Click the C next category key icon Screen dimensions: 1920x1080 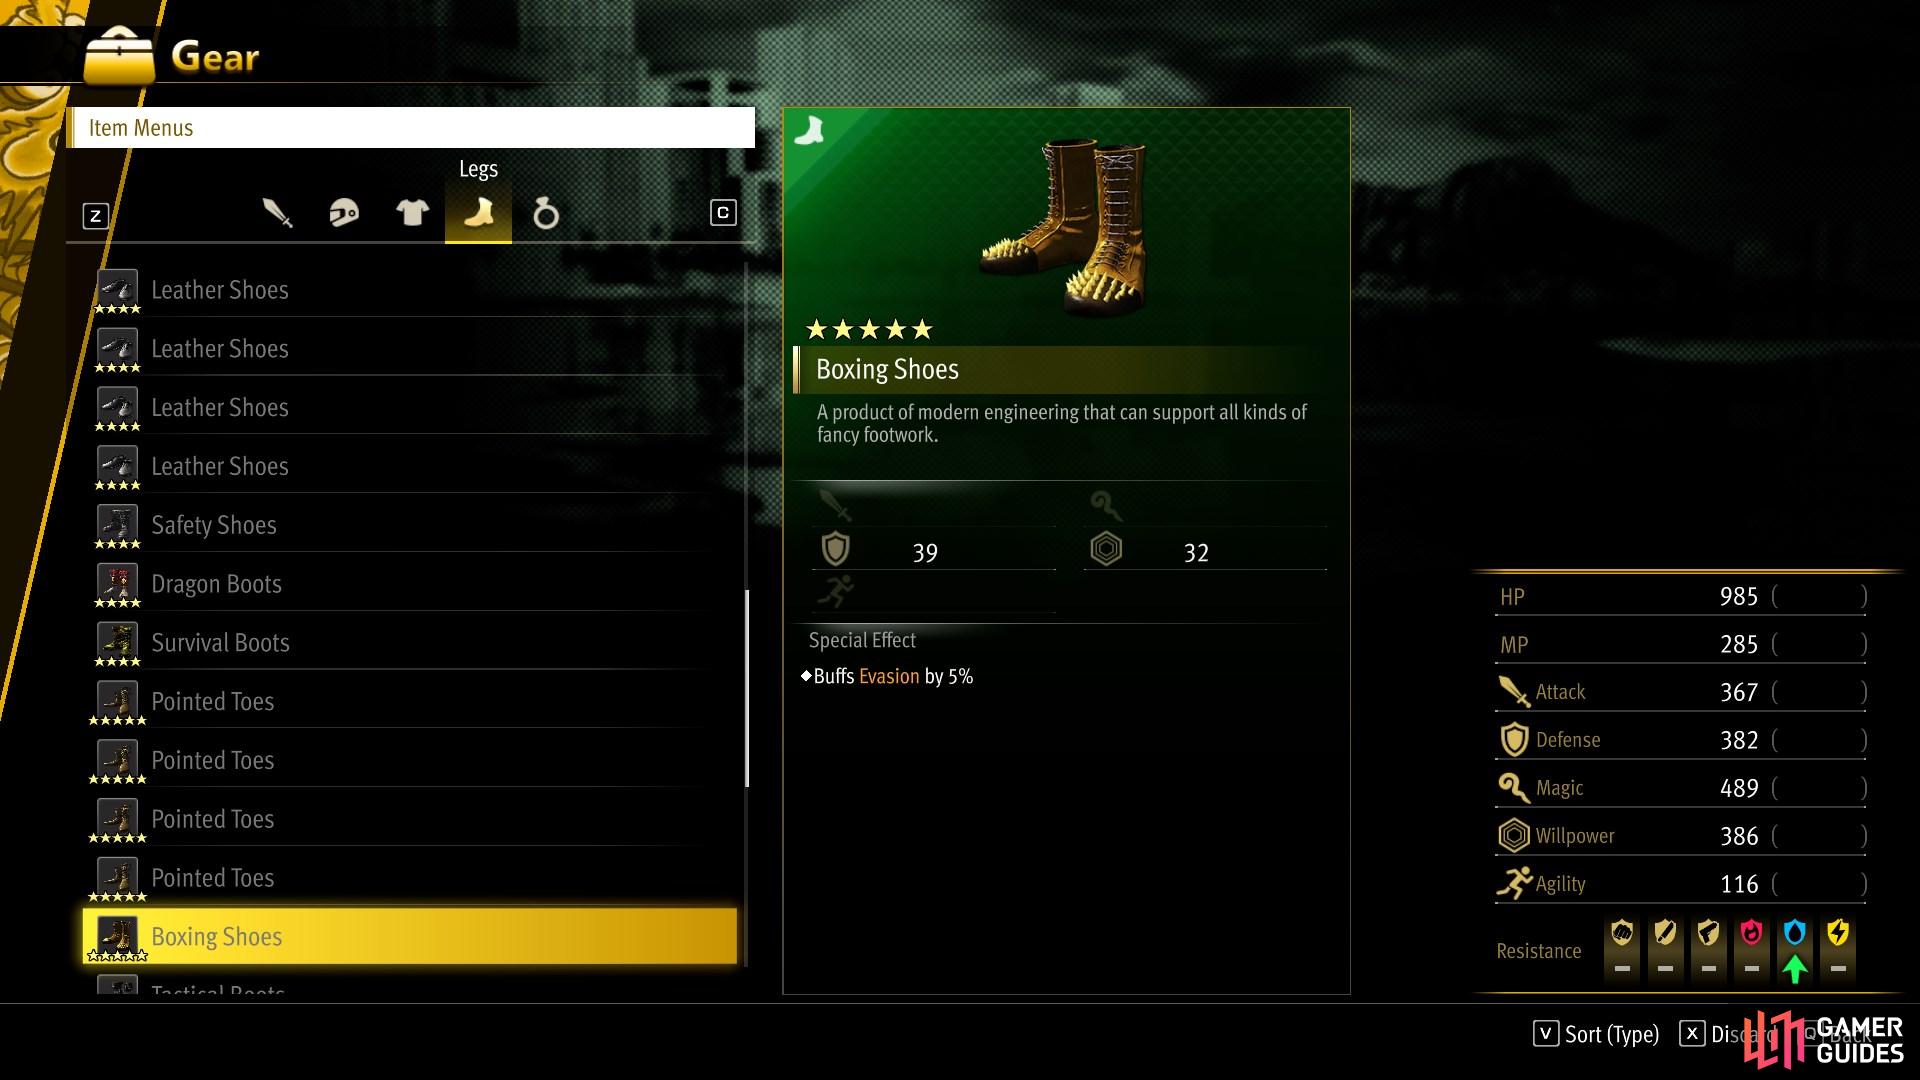[x=723, y=213]
